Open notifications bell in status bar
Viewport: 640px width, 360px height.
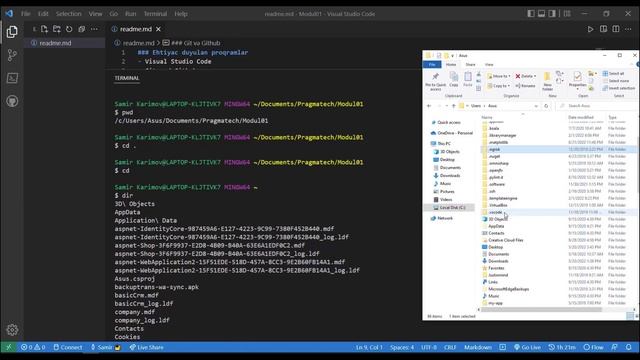pyautogui.click(x=629, y=347)
